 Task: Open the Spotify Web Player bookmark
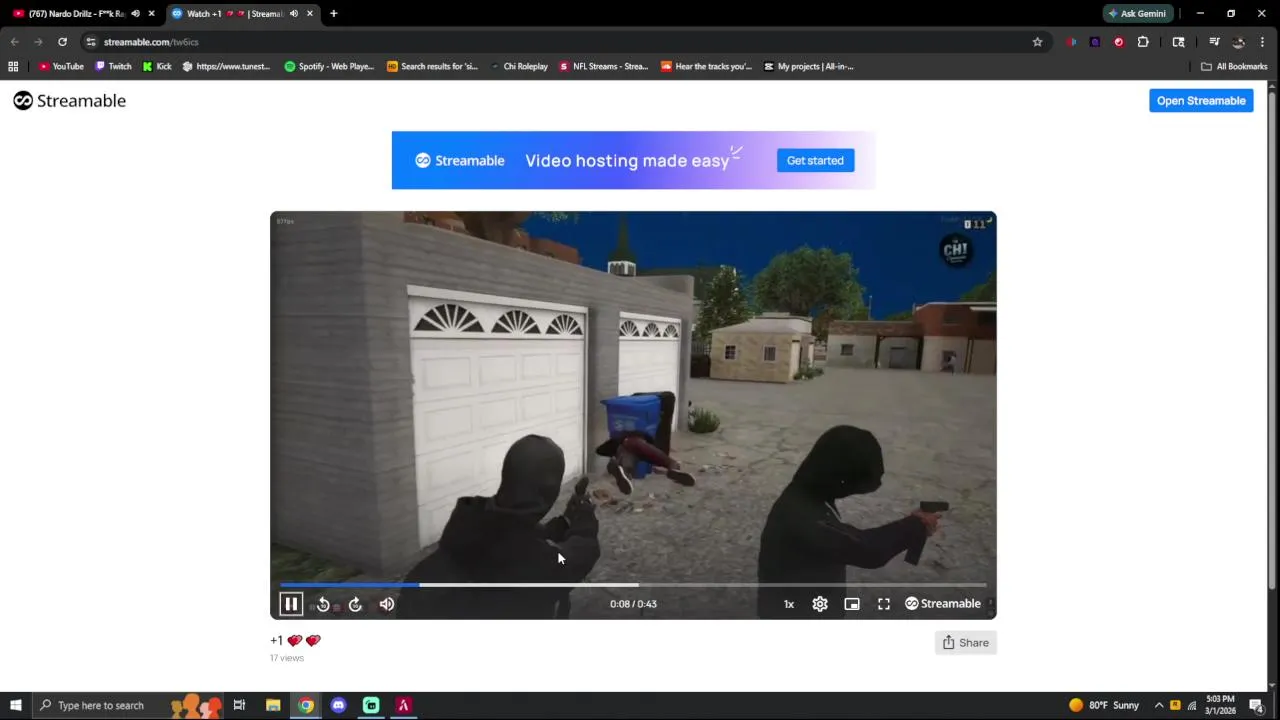point(329,66)
